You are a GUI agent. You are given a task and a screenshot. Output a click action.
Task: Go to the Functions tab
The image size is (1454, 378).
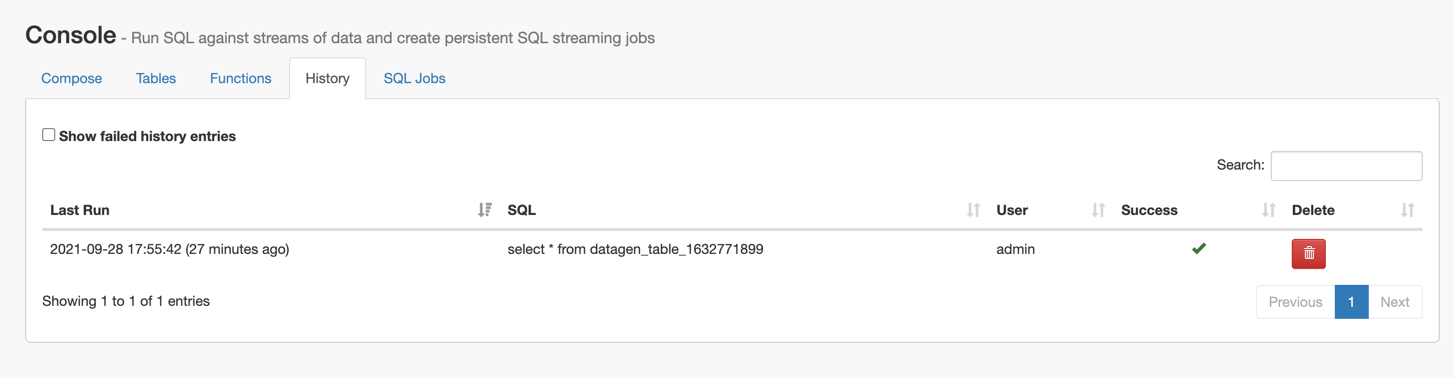click(x=240, y=78)
